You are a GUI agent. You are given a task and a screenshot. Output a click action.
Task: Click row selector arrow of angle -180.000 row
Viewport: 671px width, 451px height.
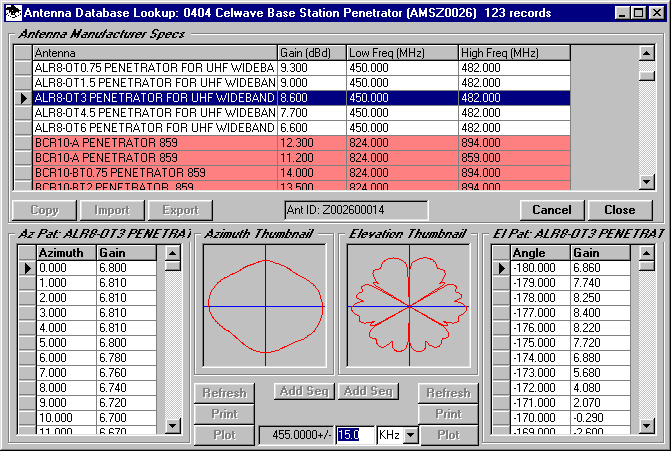pyautogui.click(x=501, y=268)
